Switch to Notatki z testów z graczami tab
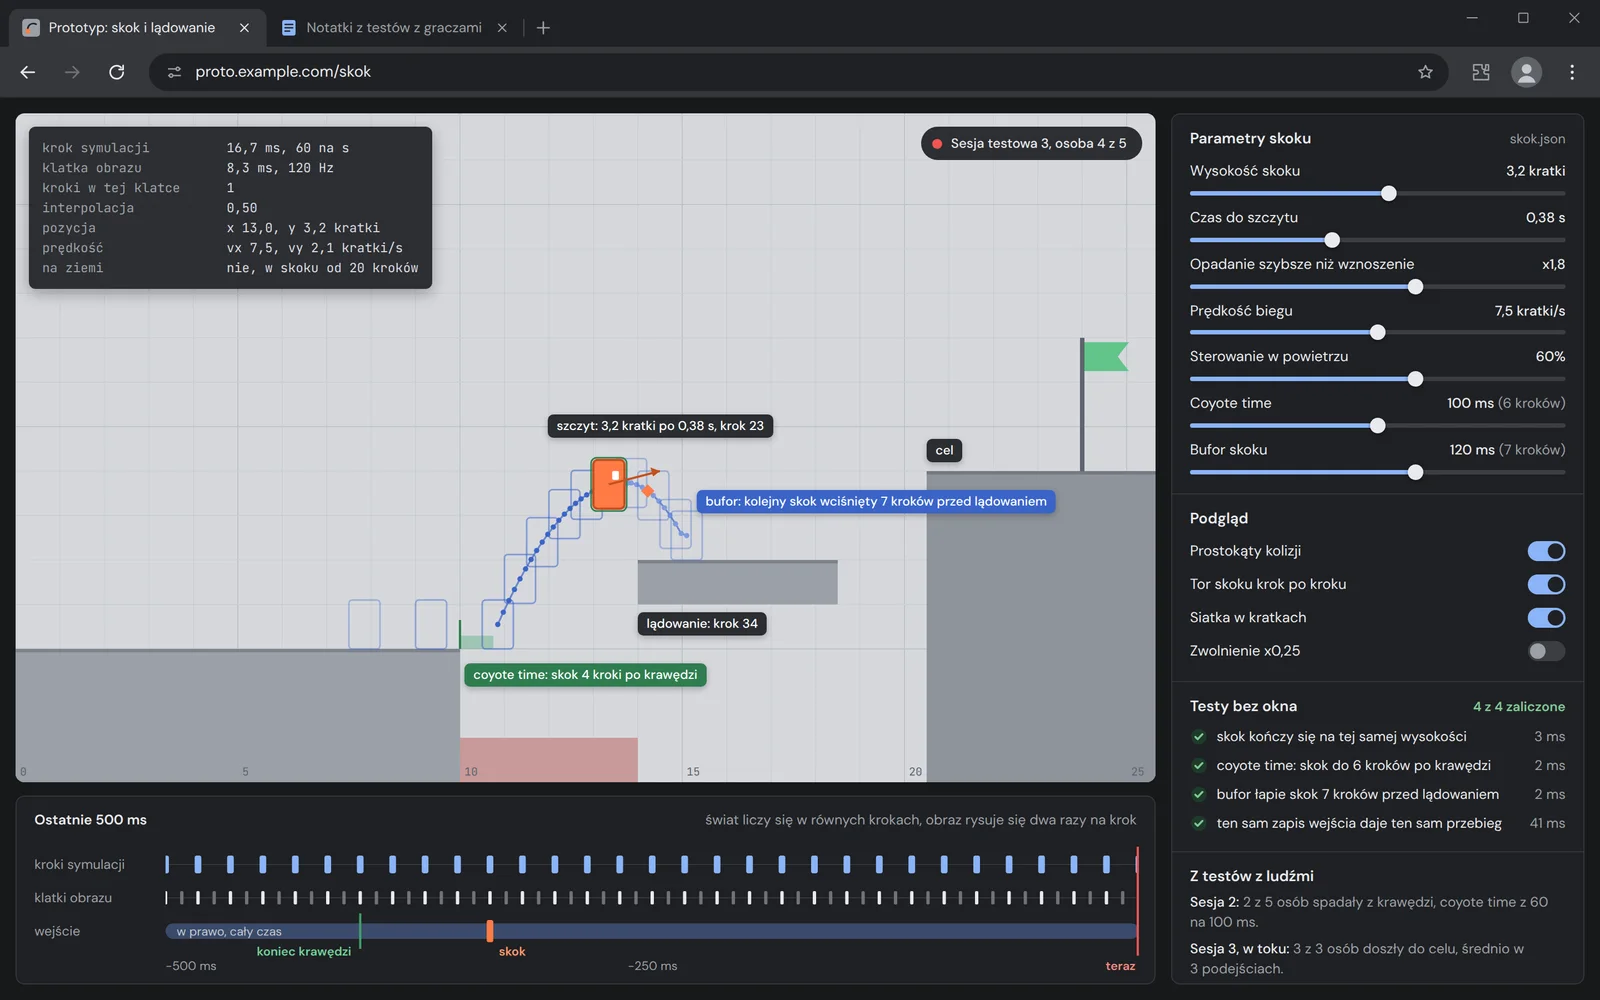 click(x=394, y=28)
